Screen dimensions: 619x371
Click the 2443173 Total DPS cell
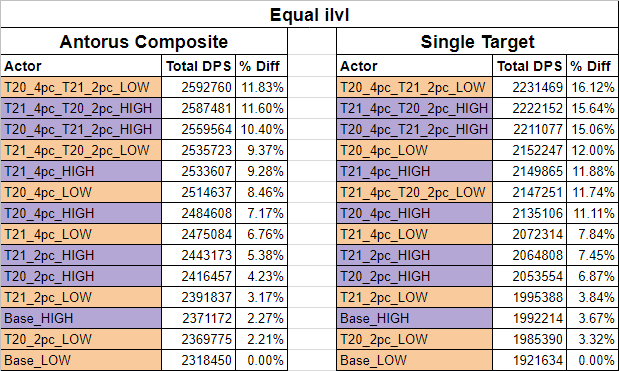(x=199, y=255)
